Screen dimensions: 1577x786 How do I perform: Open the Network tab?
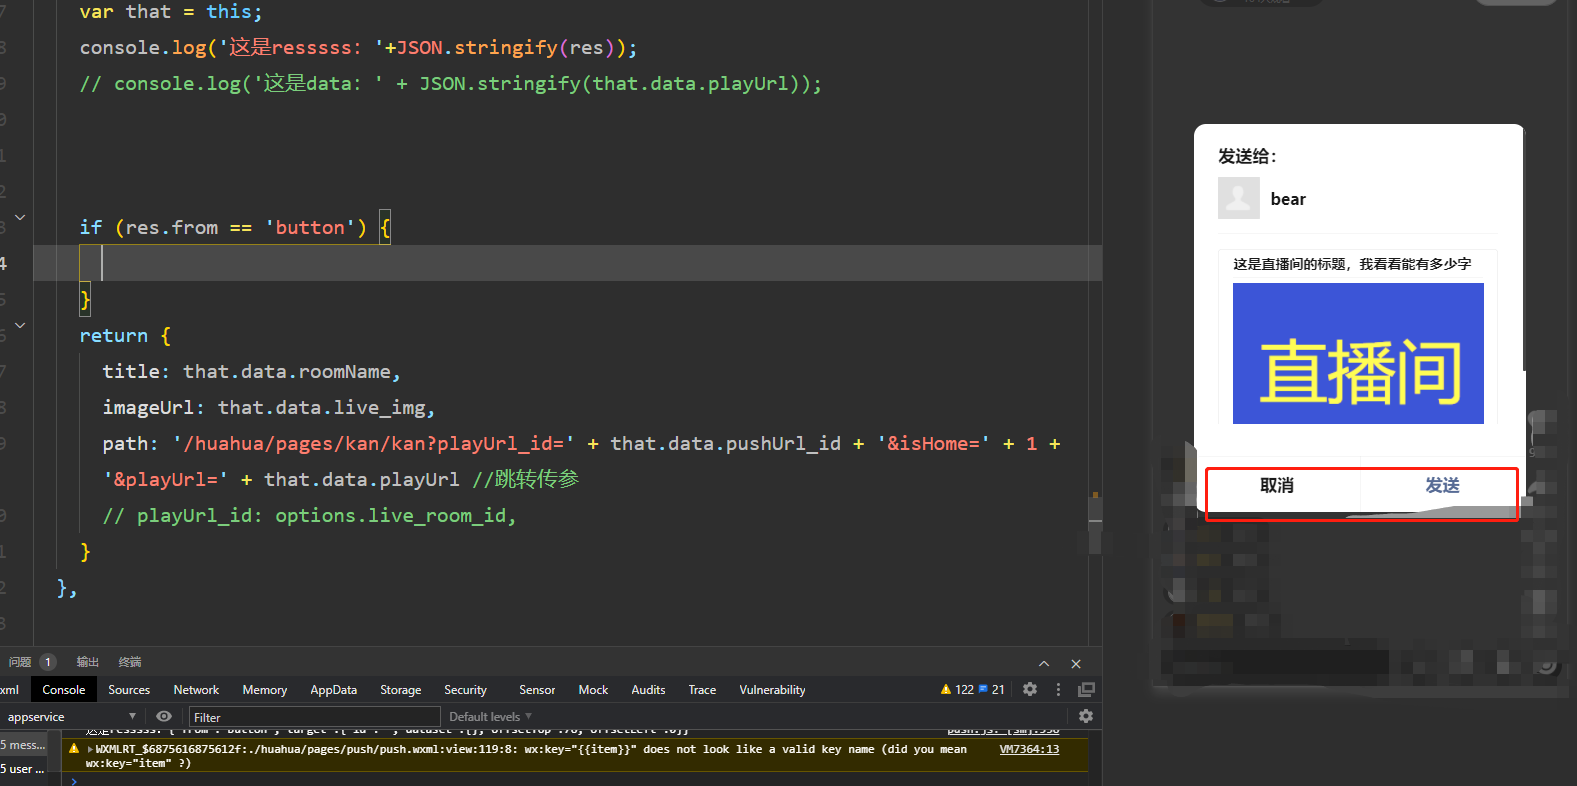(x=196, y=690)
